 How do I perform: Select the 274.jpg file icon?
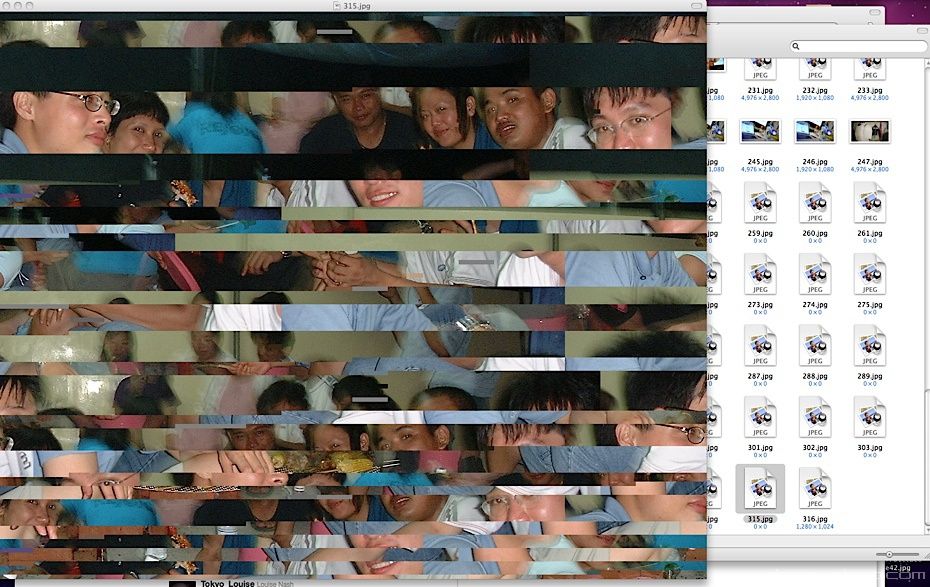point(815,274)
